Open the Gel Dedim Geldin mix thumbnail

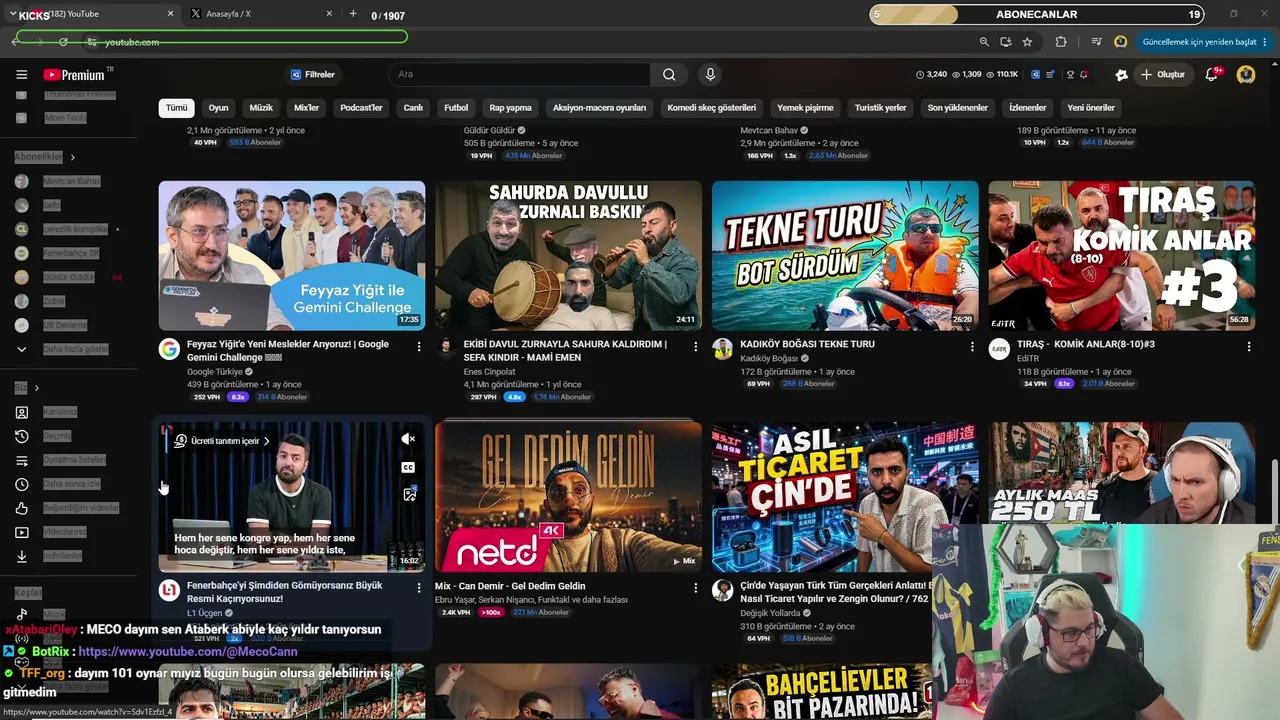(x=568, y=497)
